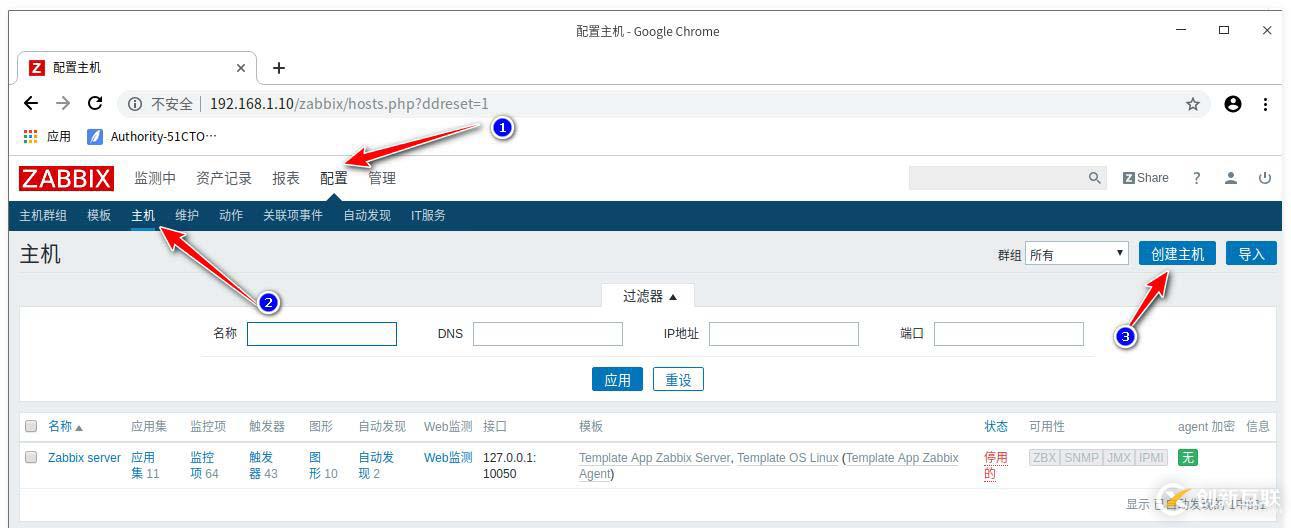This screenshot has width=1291, height=528.
Task: Sort hosts by 状态 column
Action: 996,426
